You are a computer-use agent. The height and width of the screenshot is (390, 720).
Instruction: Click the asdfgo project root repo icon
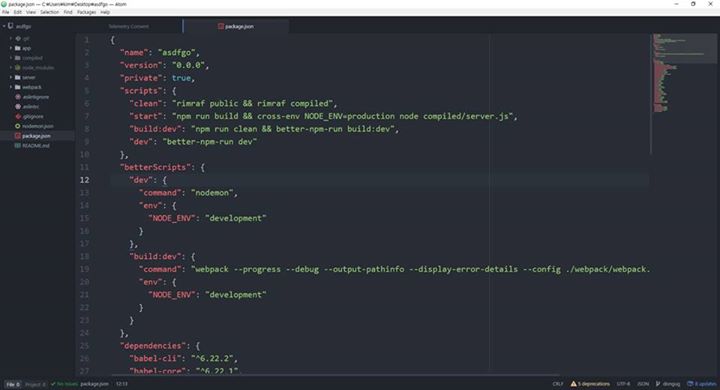click(10, 26)
